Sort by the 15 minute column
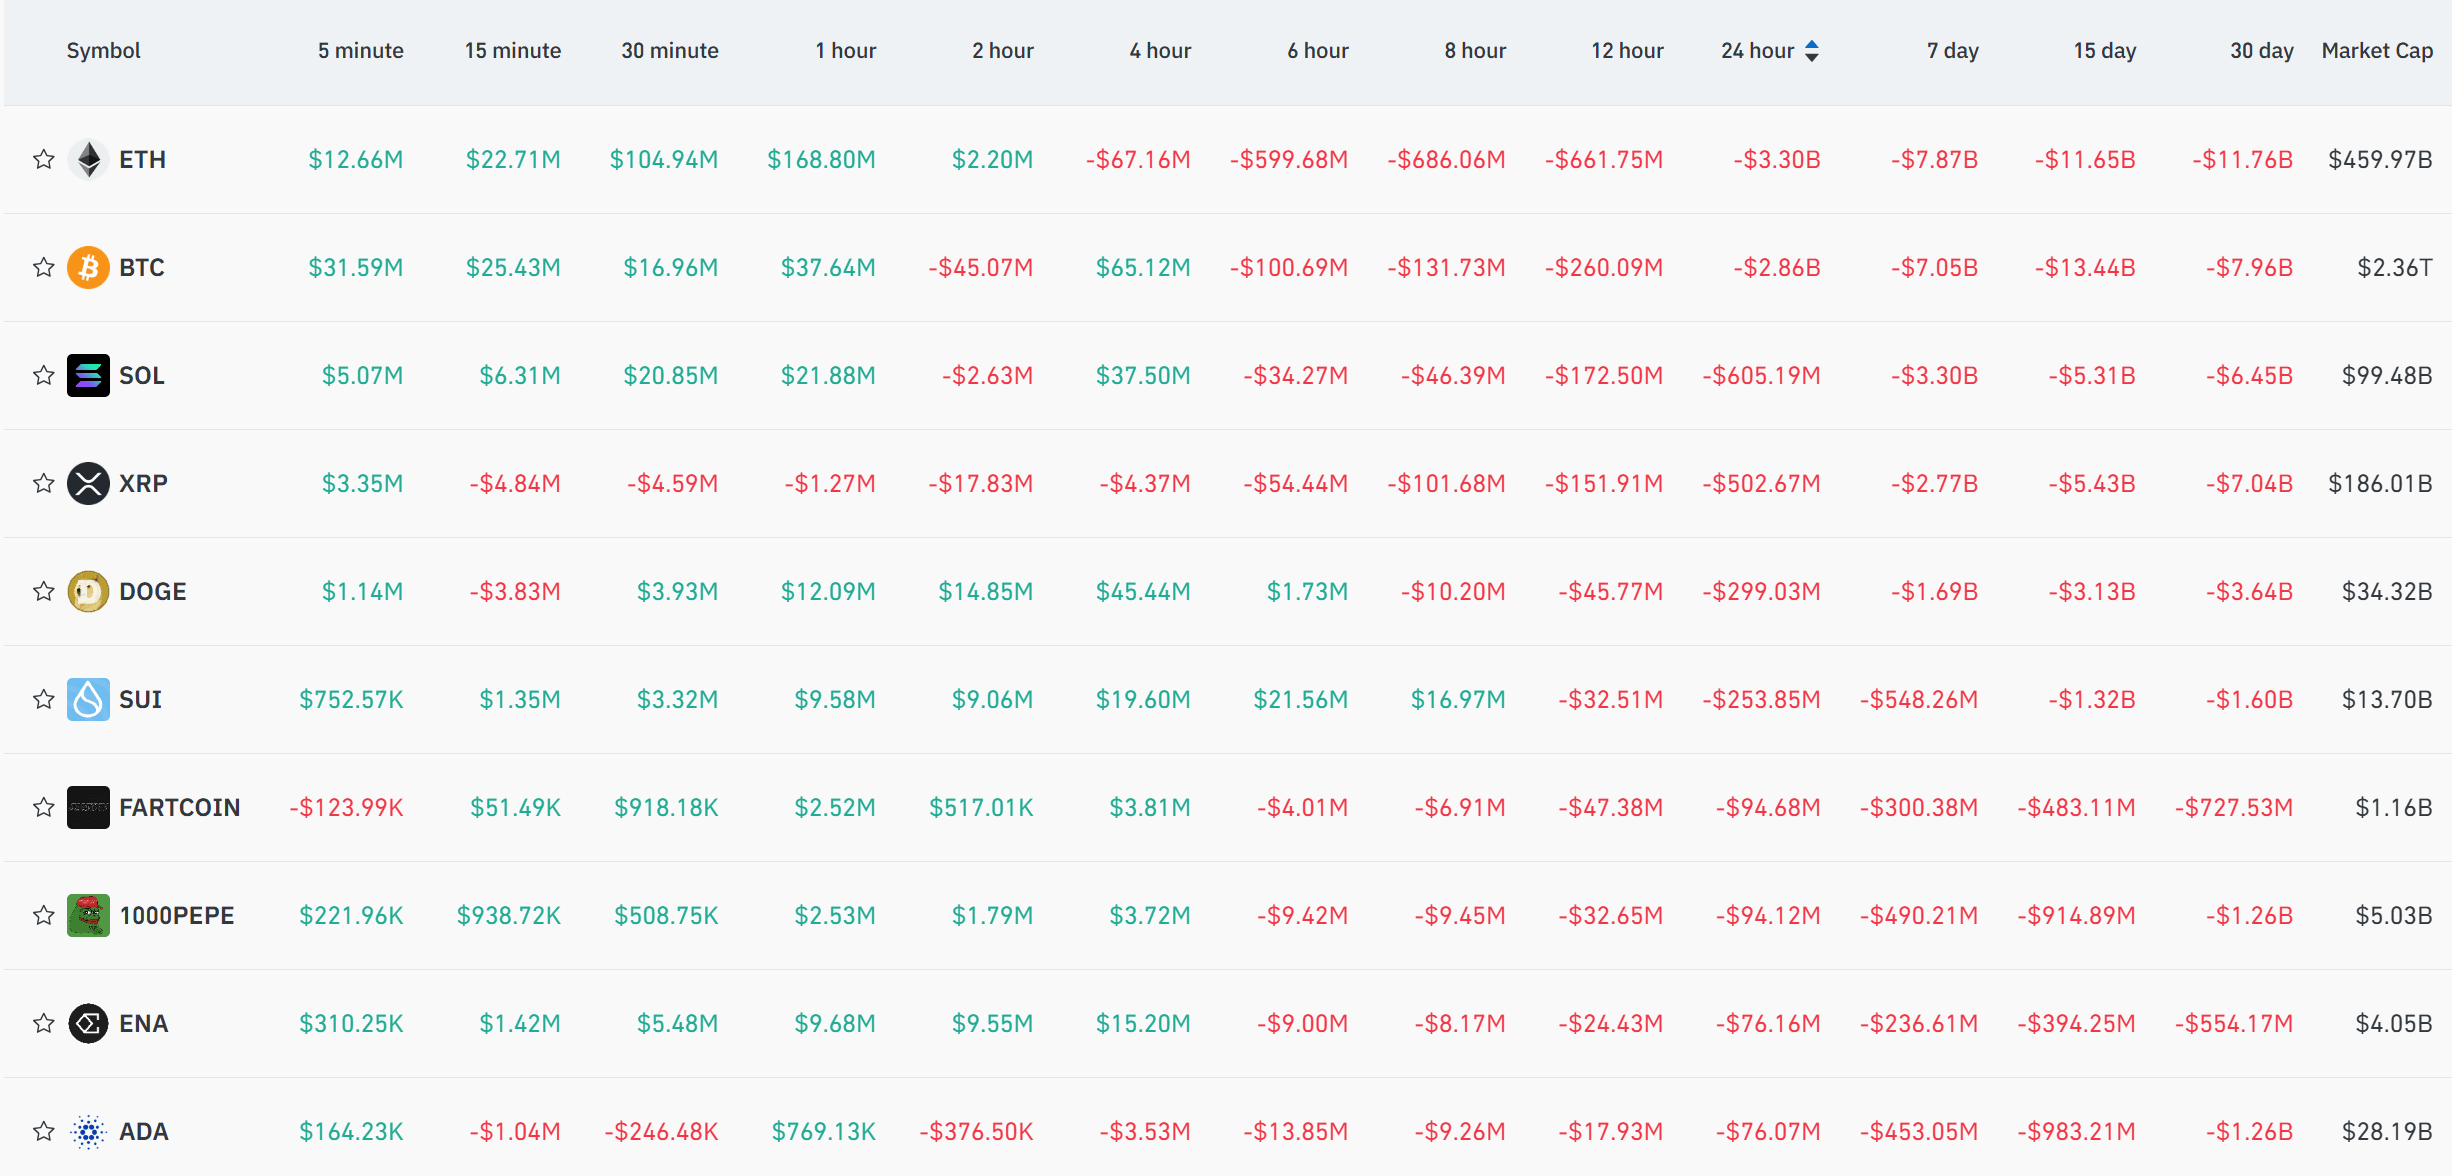This screenshot has height=1176, width=2452. click(x=512, y=51)
